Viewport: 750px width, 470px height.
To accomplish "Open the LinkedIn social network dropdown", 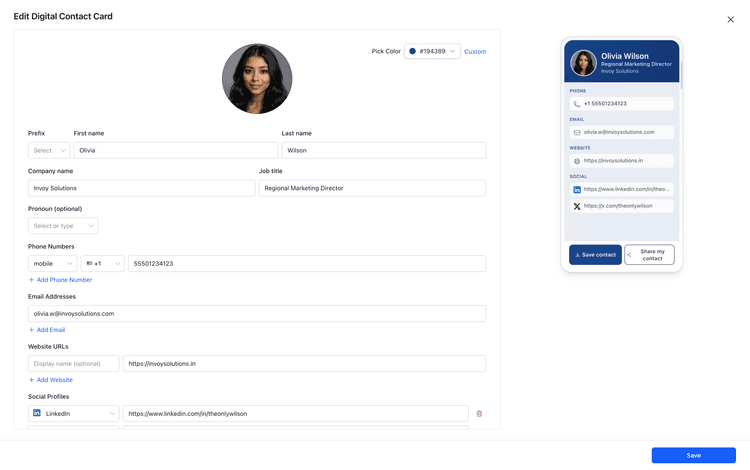I will [x=74, y=414].
